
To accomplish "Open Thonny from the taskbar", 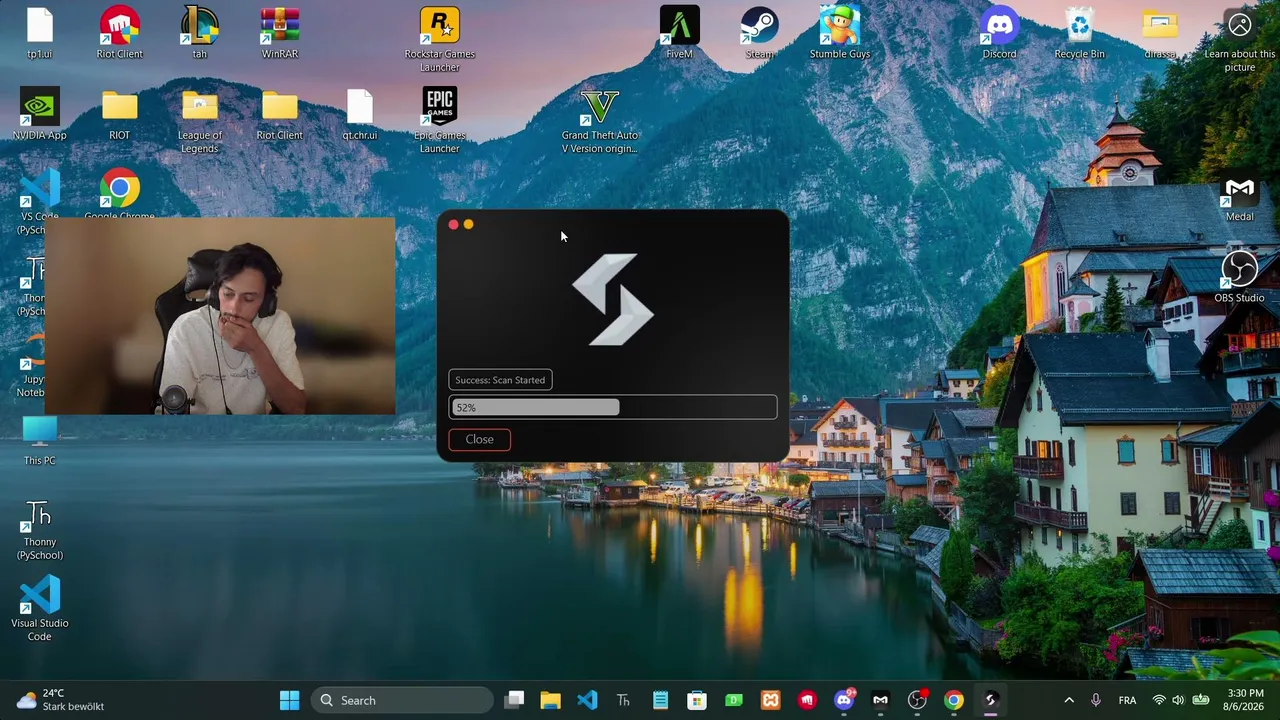I will (624, 700).
